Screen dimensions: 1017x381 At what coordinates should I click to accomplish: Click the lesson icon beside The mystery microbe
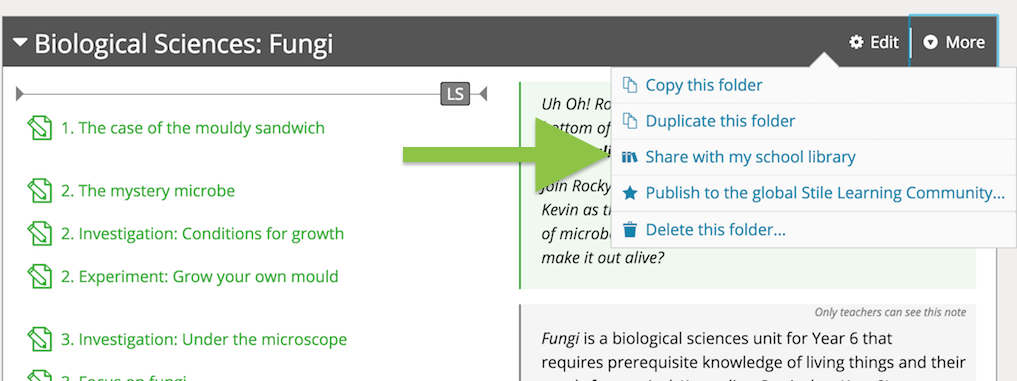point(40,191)
